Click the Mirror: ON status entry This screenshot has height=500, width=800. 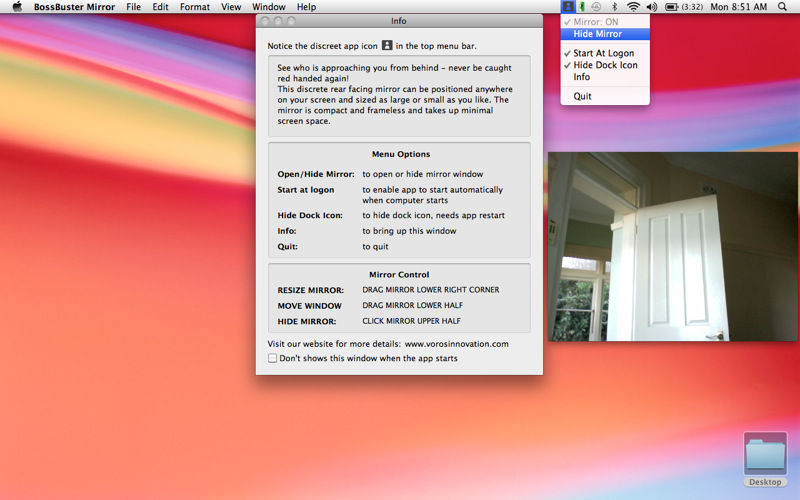coord(605,22)
